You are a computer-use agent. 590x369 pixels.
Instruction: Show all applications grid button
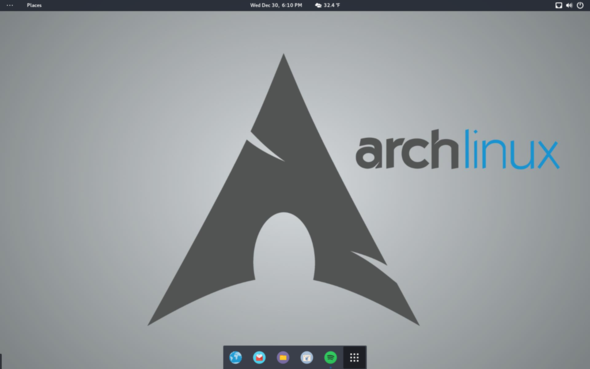(x=354, y=357)
